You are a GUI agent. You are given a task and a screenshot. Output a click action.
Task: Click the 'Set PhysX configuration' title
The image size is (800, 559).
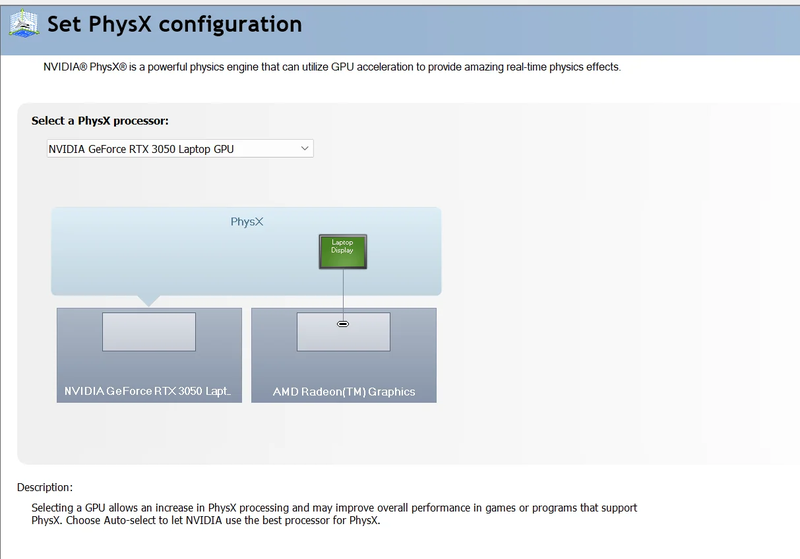(174, 24)
